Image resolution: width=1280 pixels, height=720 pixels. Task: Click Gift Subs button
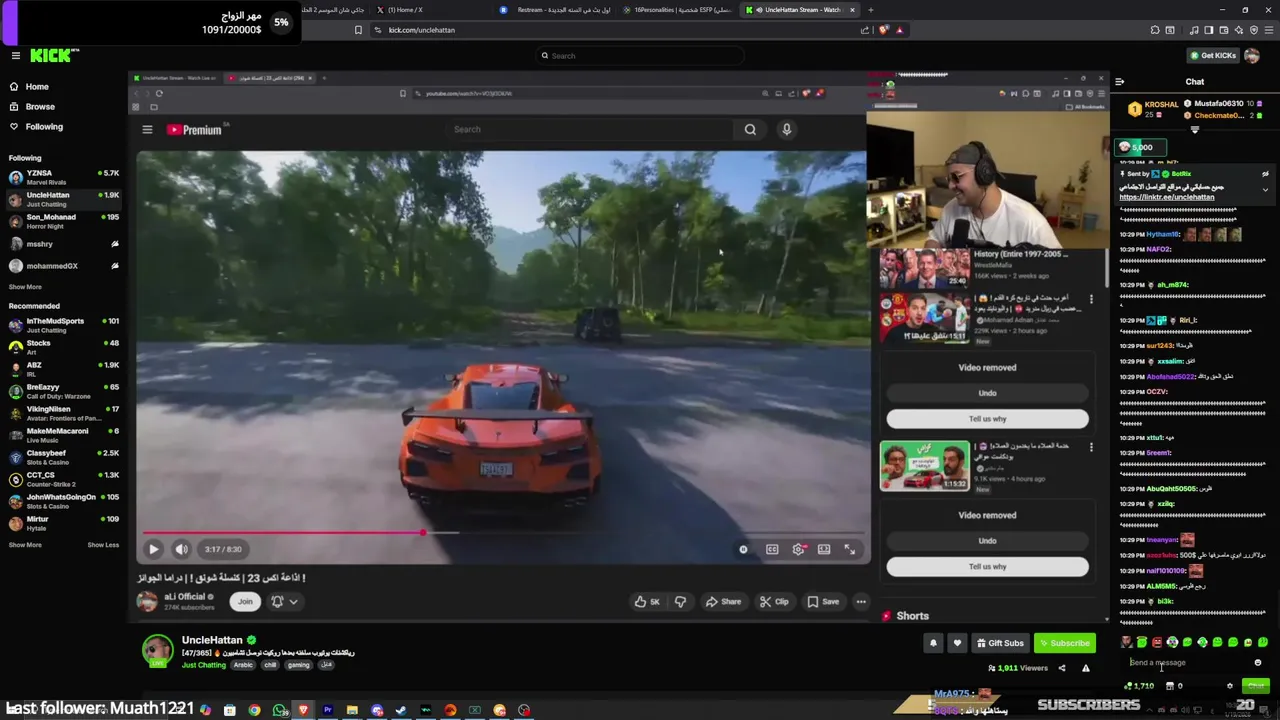coord(1000,644)
